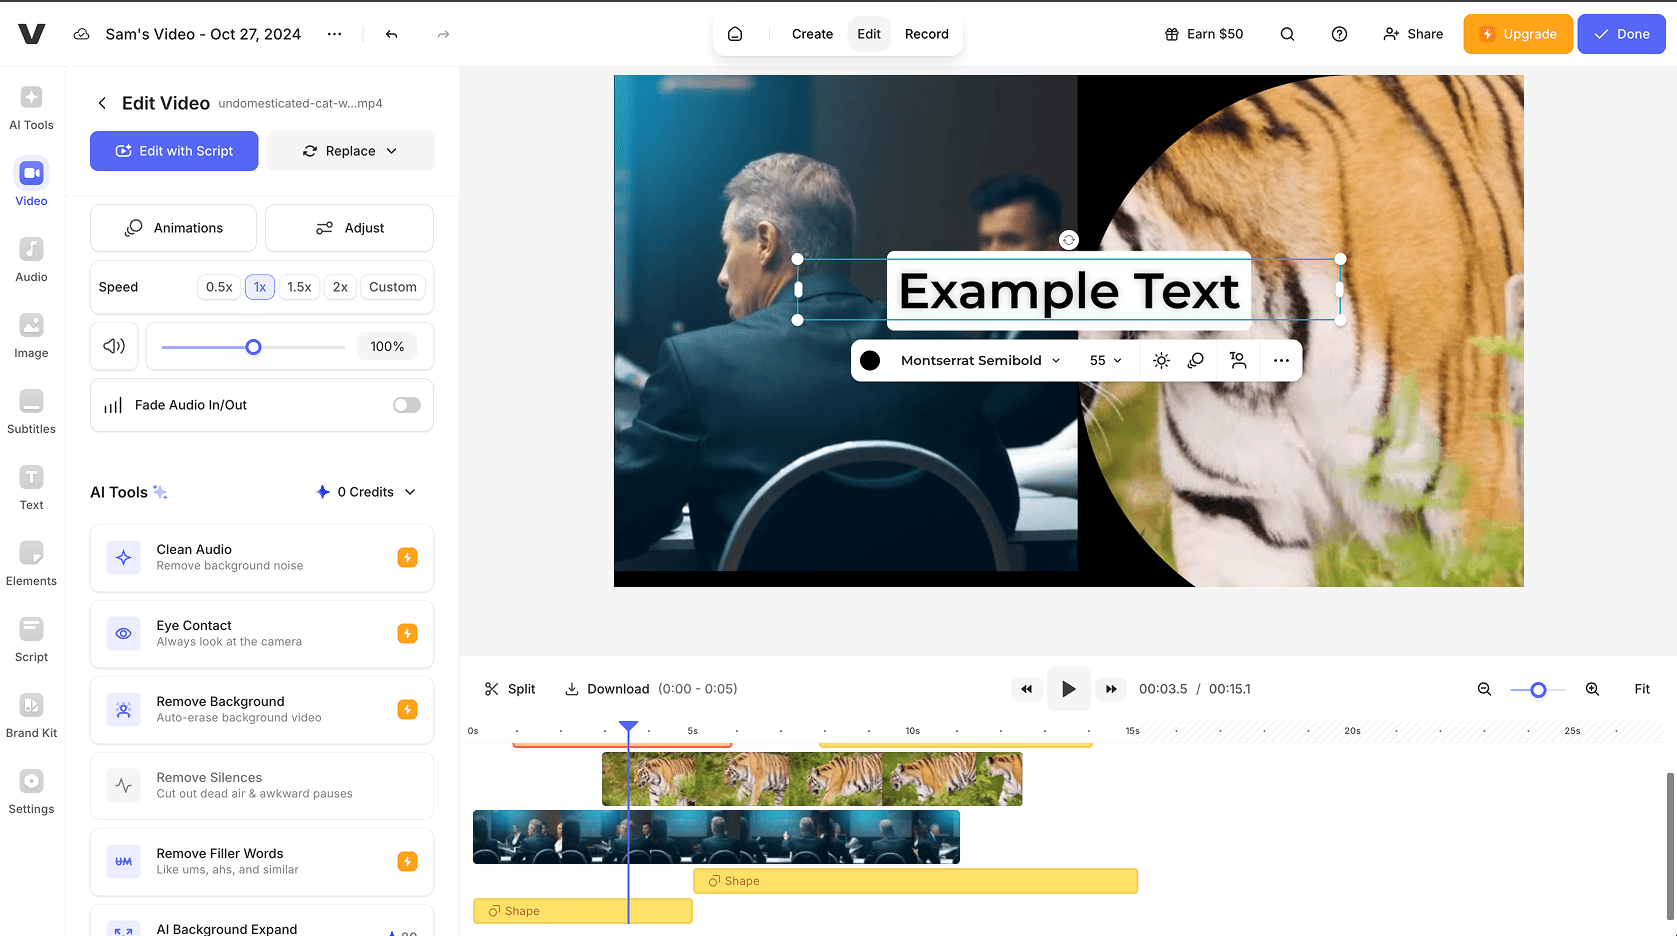Click the Edit with Script button
The image size is (1677, 936).
174,151
